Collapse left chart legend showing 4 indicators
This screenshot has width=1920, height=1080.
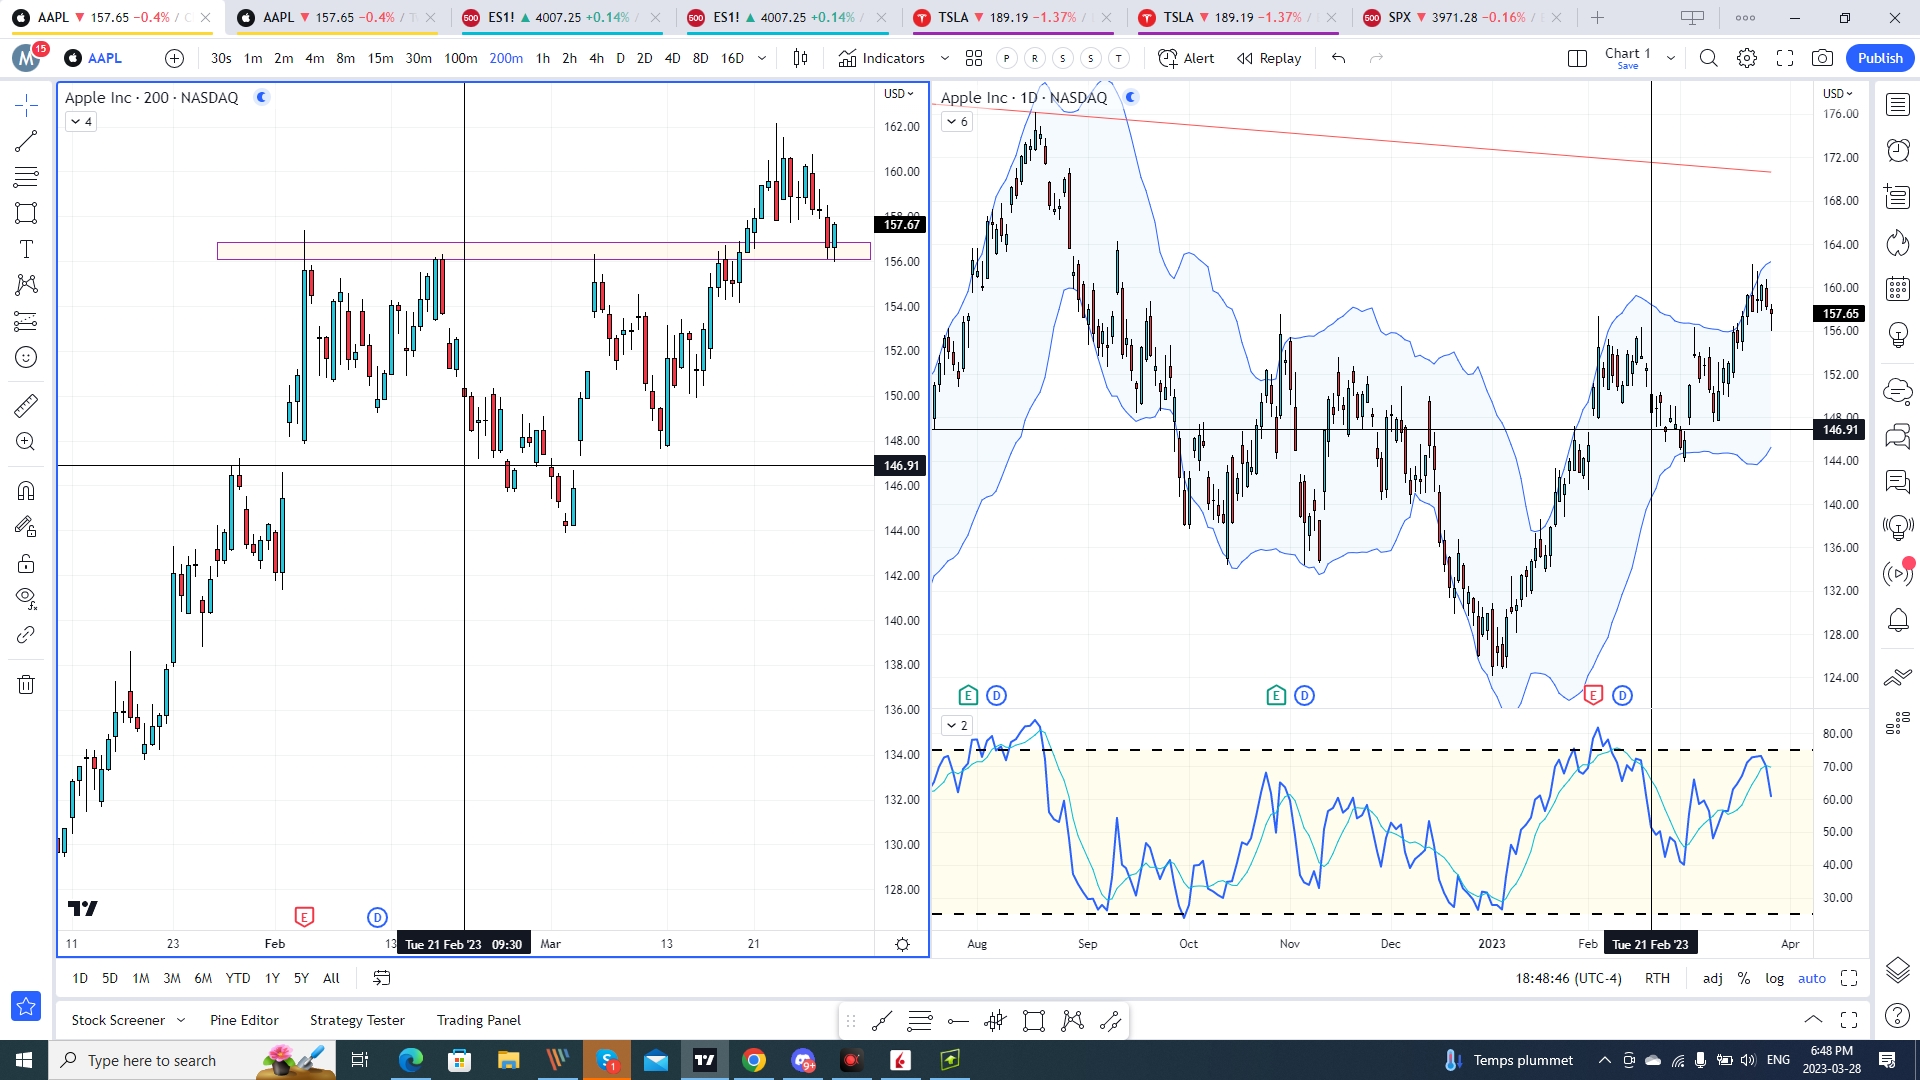81,121
